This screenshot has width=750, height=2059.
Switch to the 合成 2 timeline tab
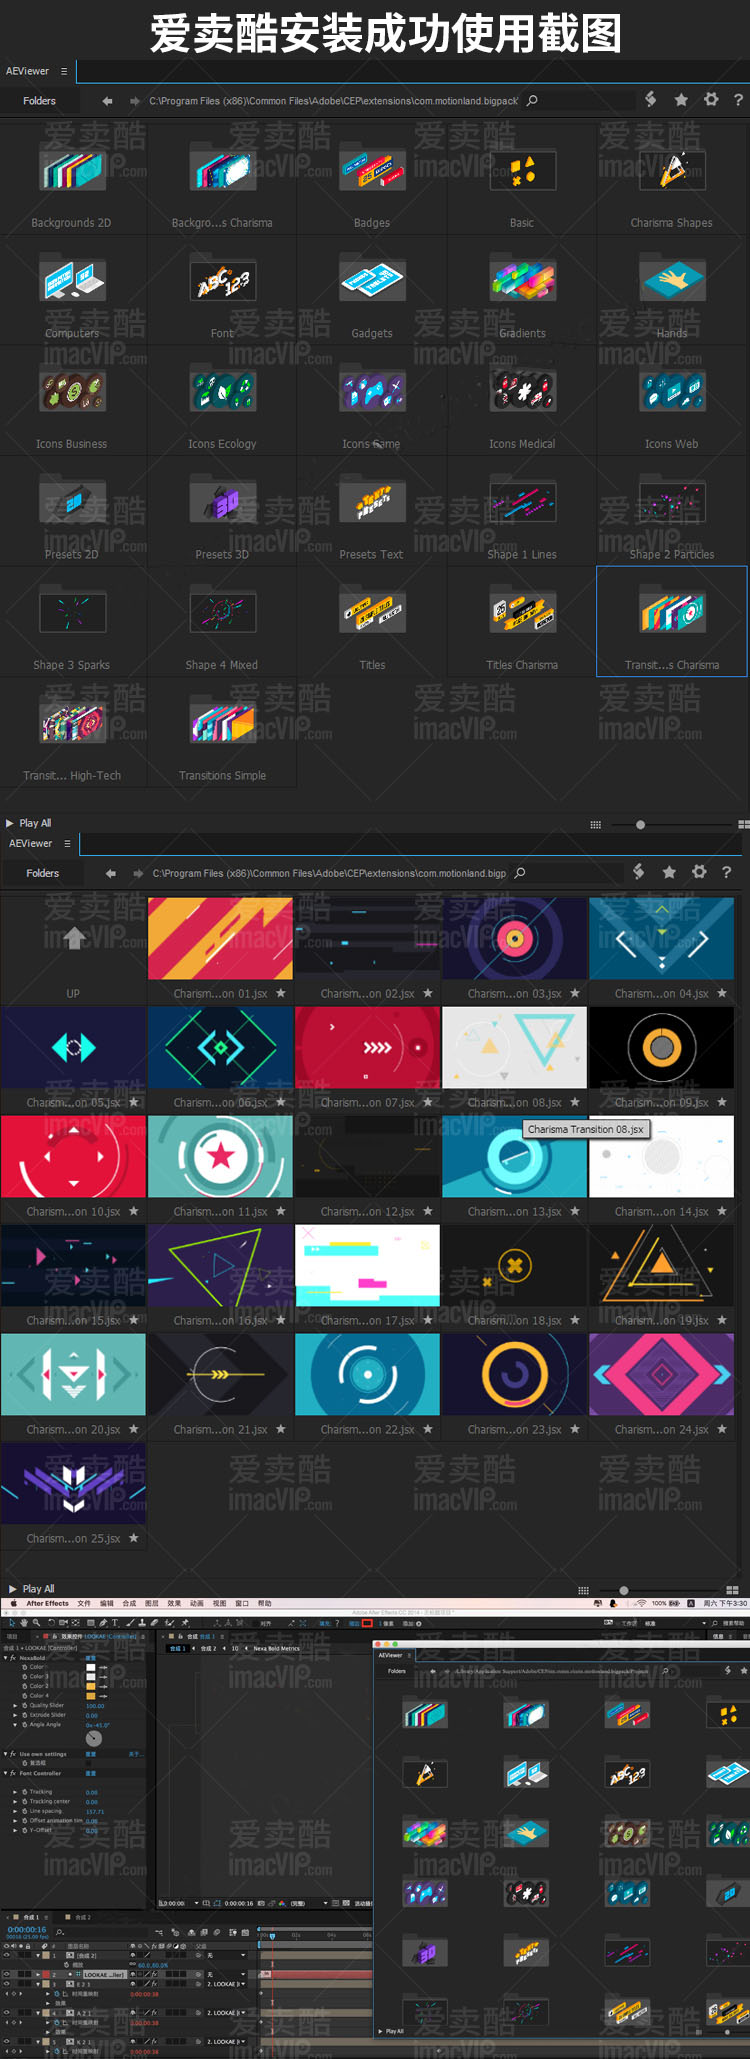click(82, 1917)
